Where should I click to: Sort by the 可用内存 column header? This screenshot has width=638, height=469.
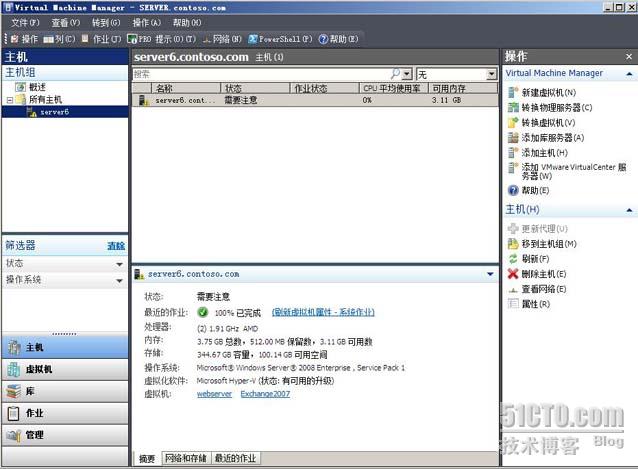[463, 88]
